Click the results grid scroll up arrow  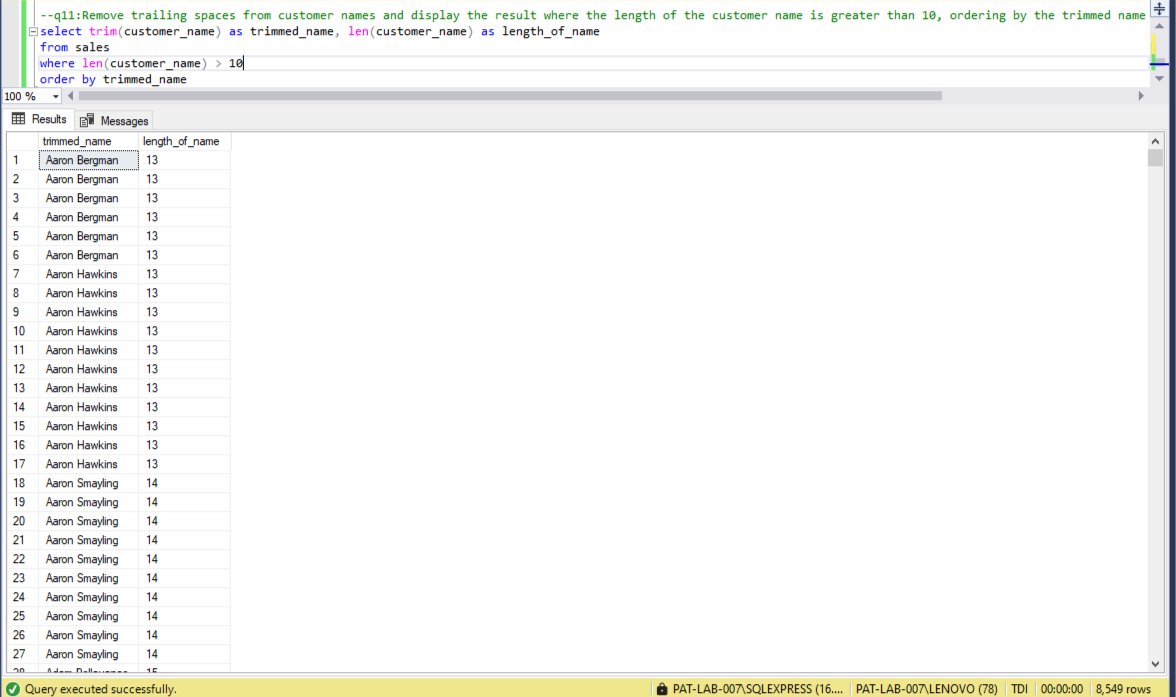coord(1155,141)
